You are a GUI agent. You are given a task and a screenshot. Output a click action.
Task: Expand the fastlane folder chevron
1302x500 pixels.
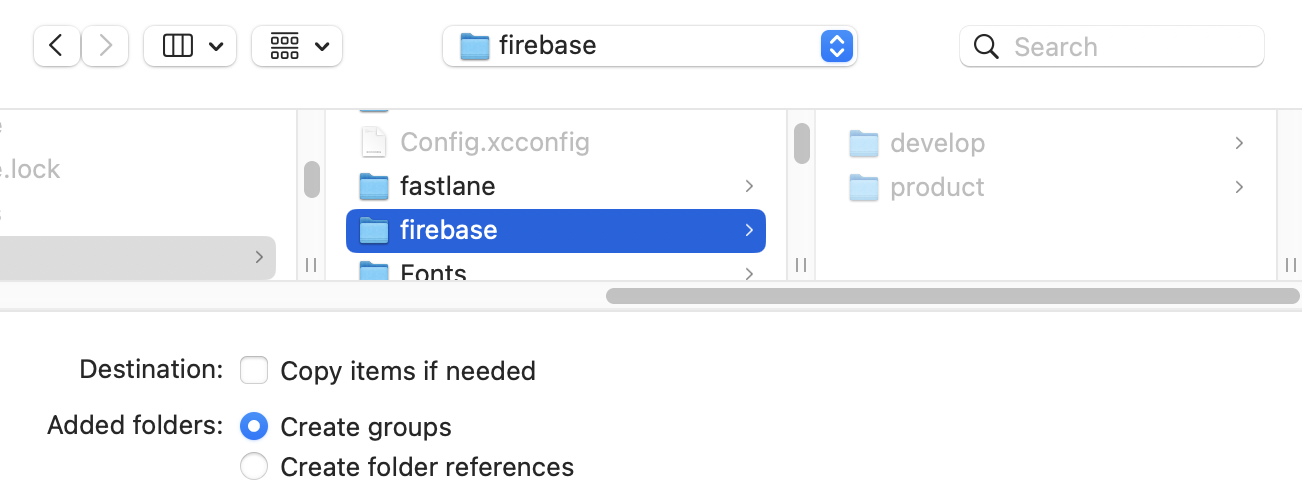coord(749,186)
